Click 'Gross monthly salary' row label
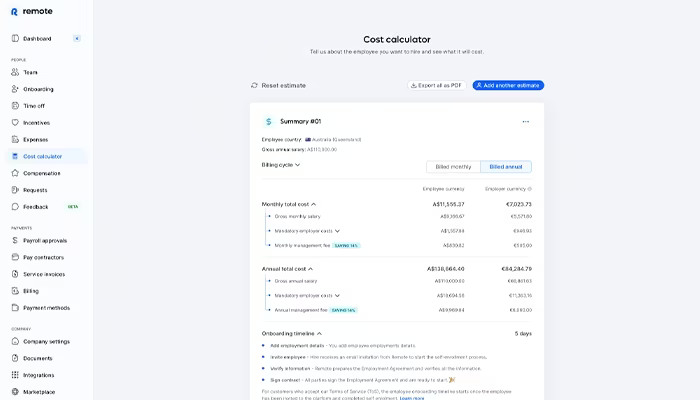The width and height of the screenshot is (700, 400). (297, 217)
